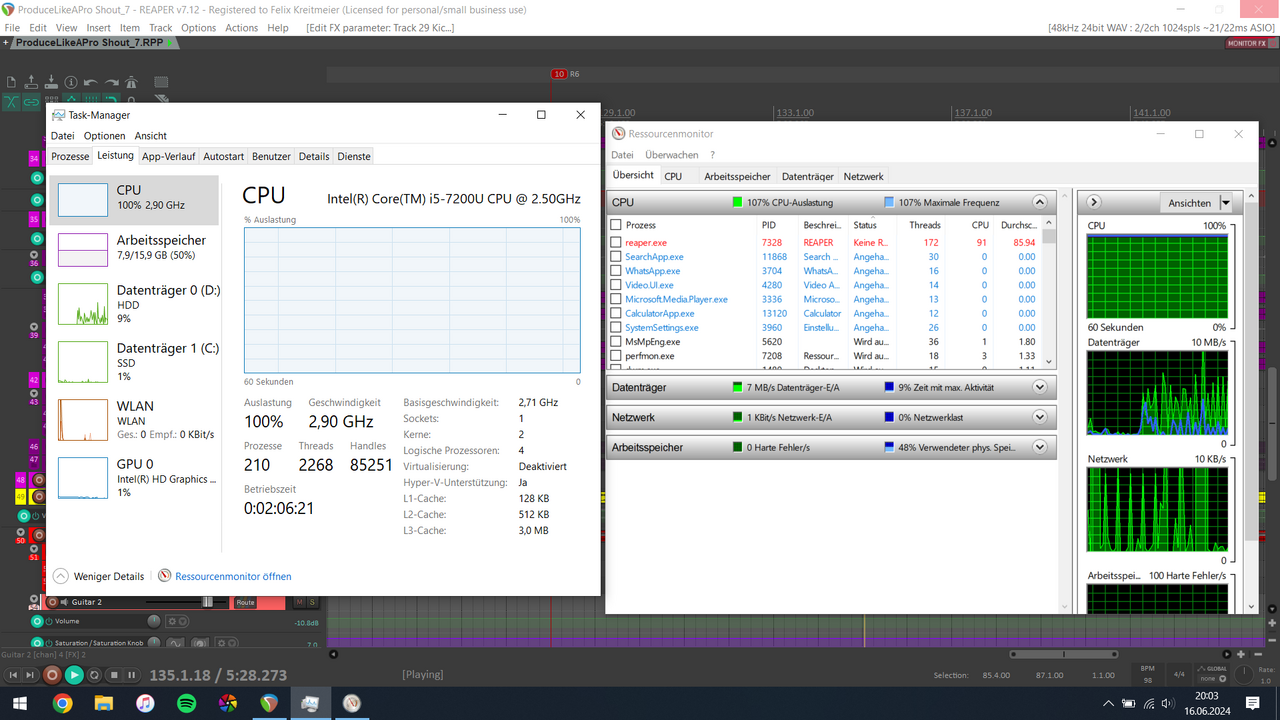Click REAPER's Undo arrow icon
The width and height of the screenshot is (1280, 720).
pos(91,82)
